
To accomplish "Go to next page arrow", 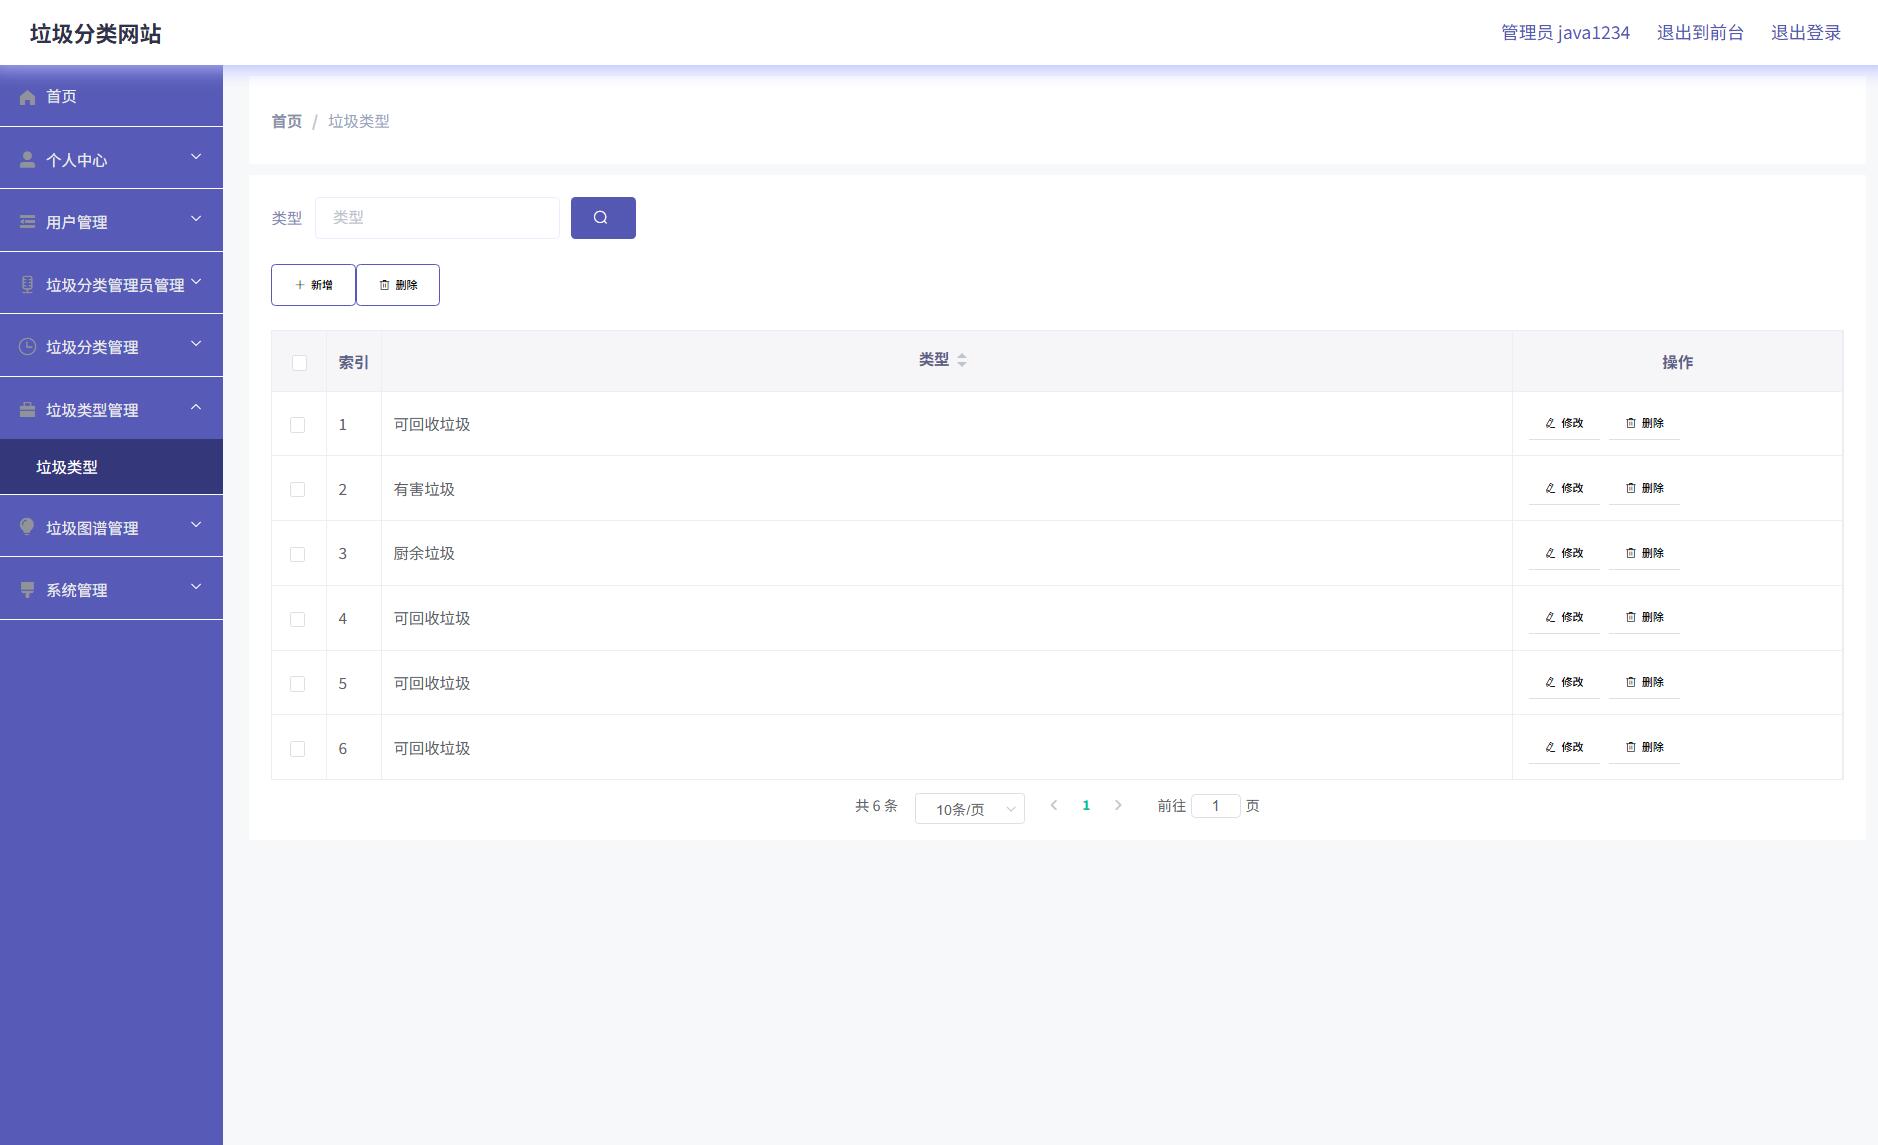I will point(1118,805).
